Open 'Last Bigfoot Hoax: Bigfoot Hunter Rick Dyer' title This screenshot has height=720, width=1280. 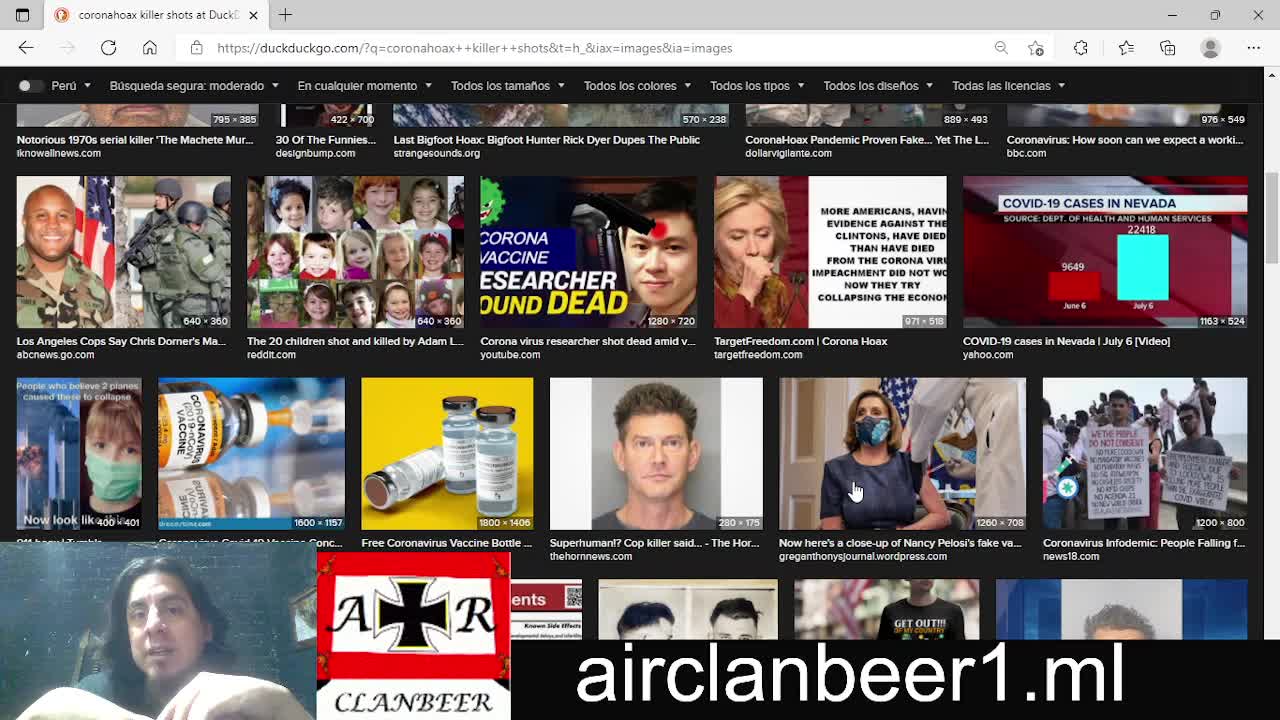(546, 140)
